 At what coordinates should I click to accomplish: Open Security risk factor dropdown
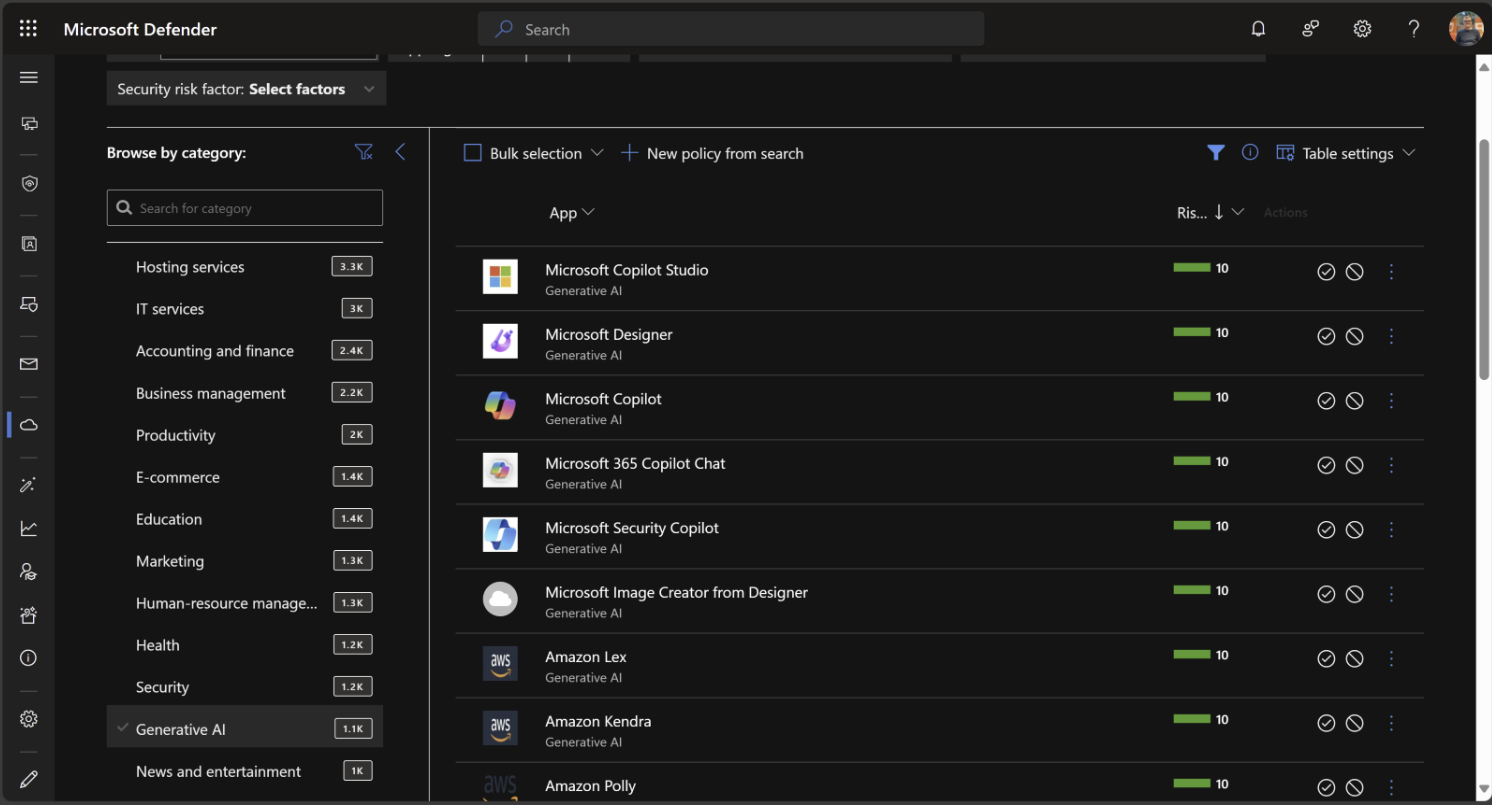click(246, 89)
